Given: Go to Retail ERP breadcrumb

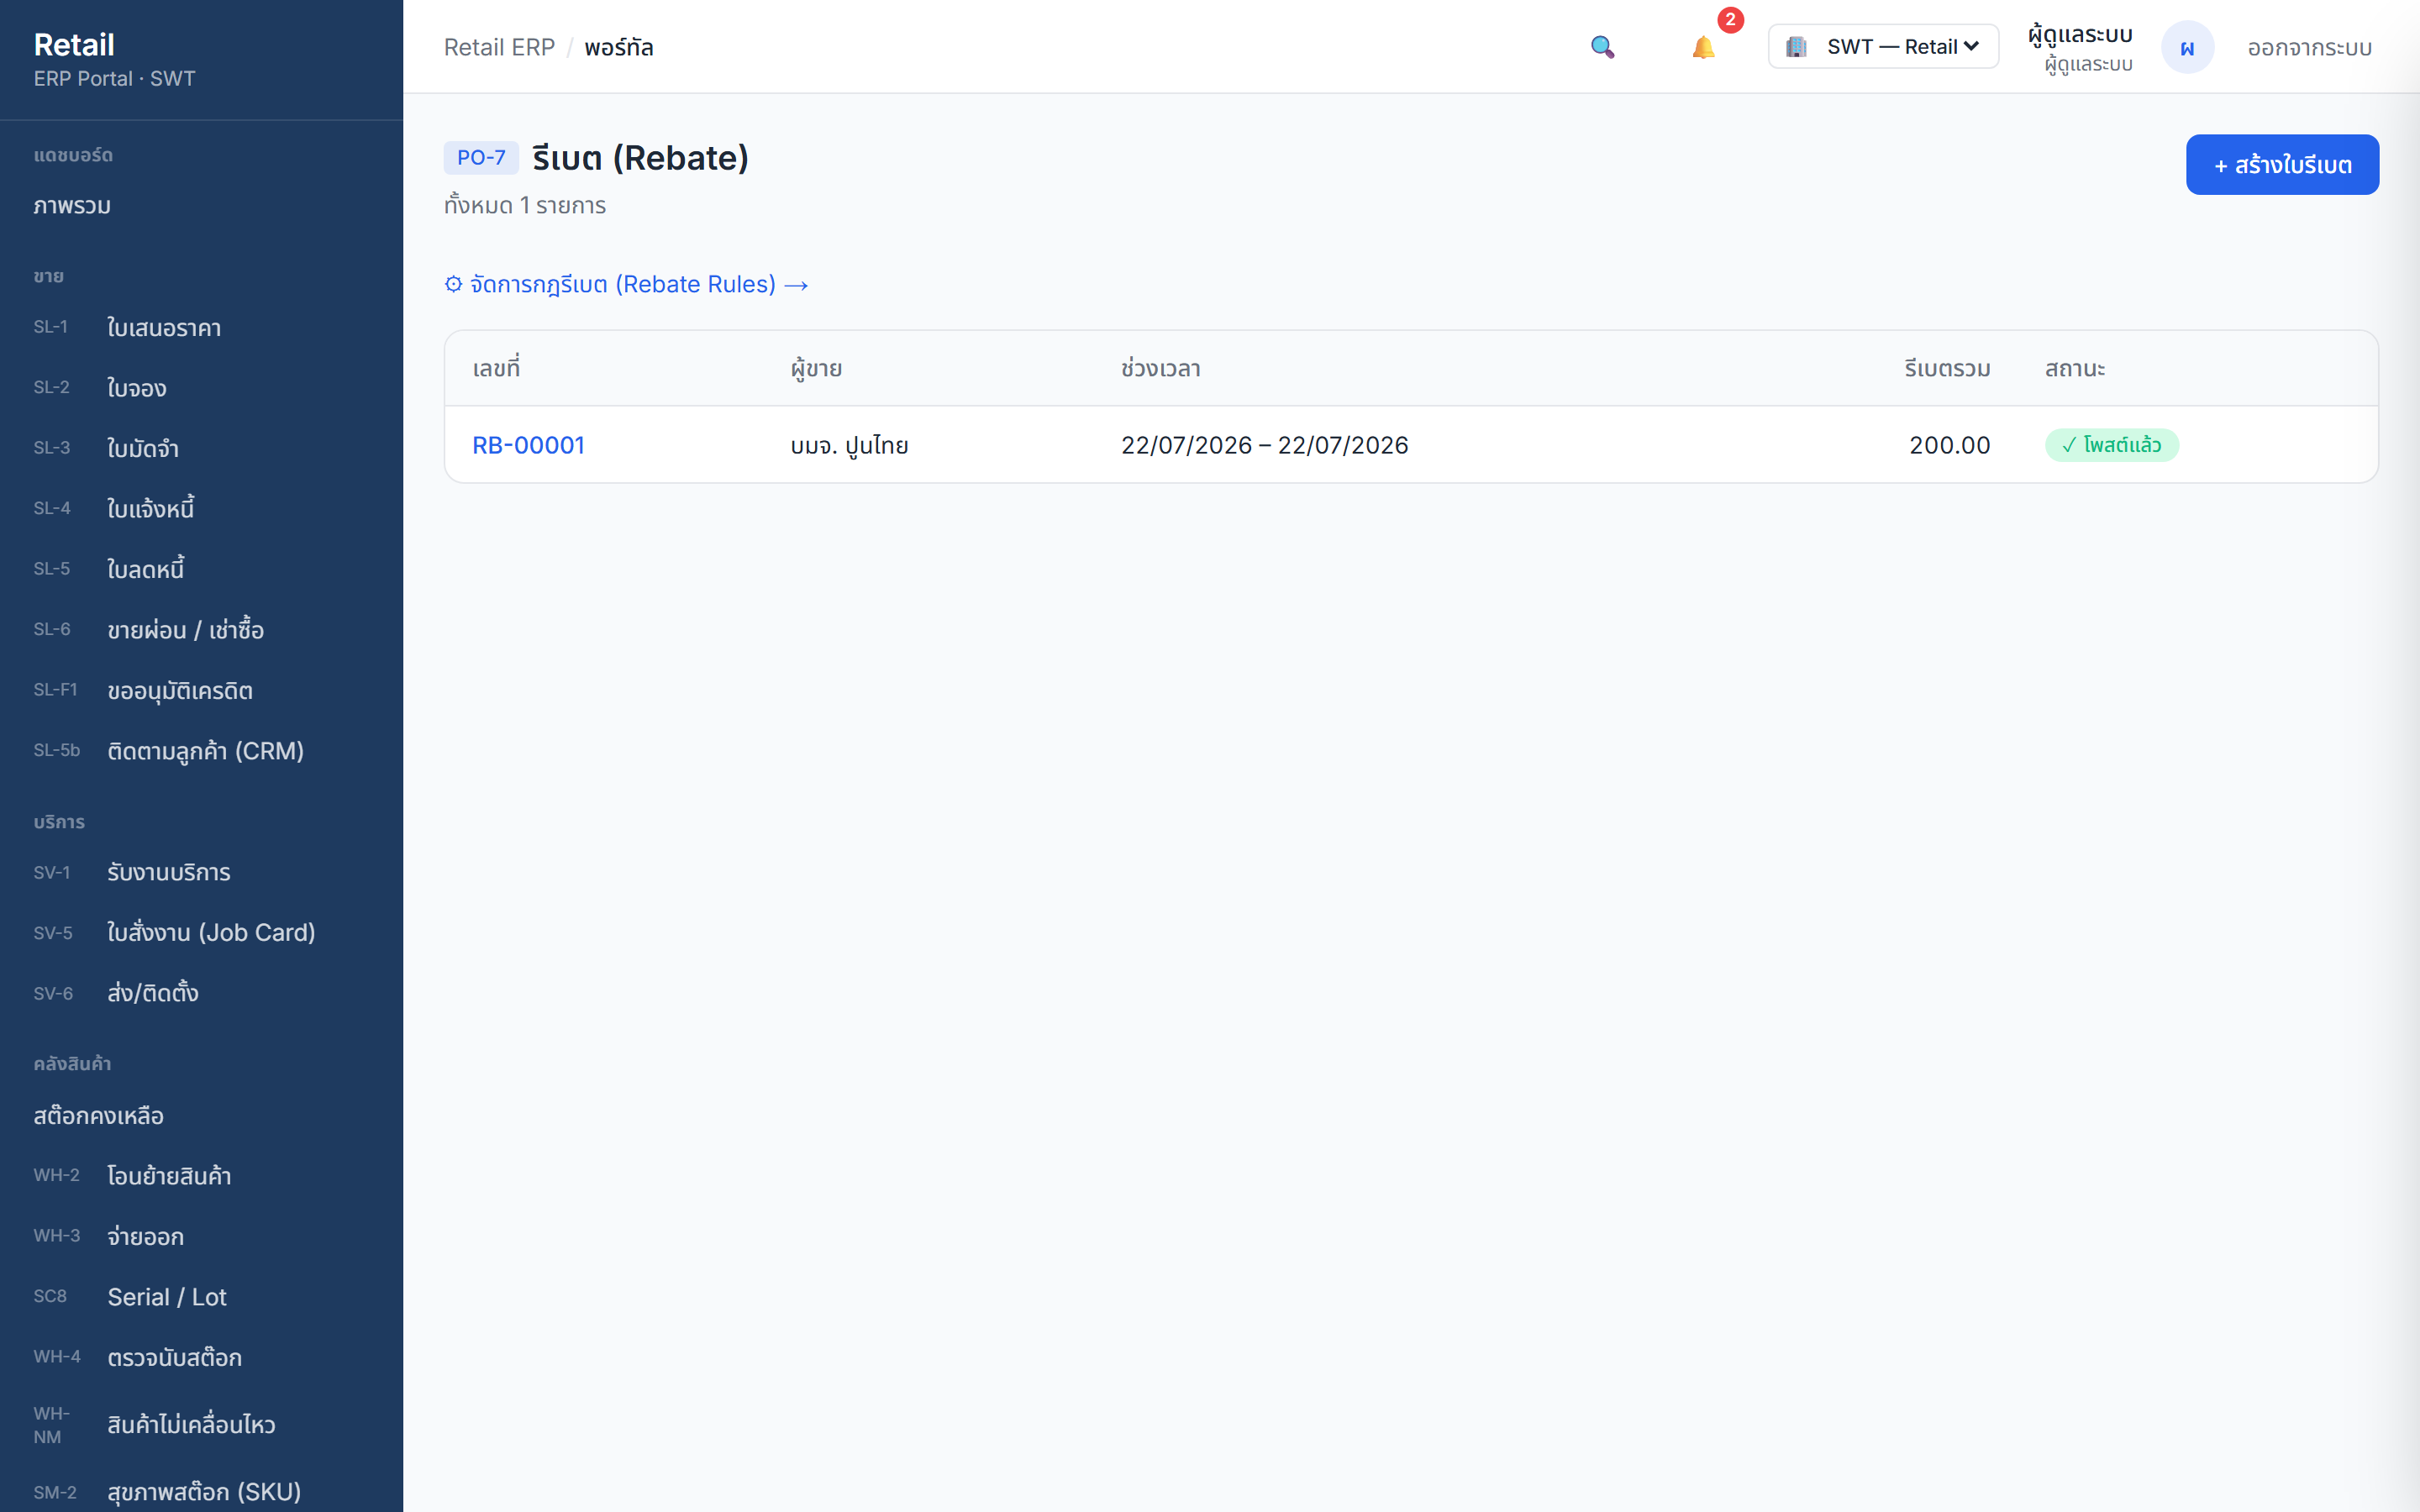Looking at the screenshot, I should tap(499, 47).
